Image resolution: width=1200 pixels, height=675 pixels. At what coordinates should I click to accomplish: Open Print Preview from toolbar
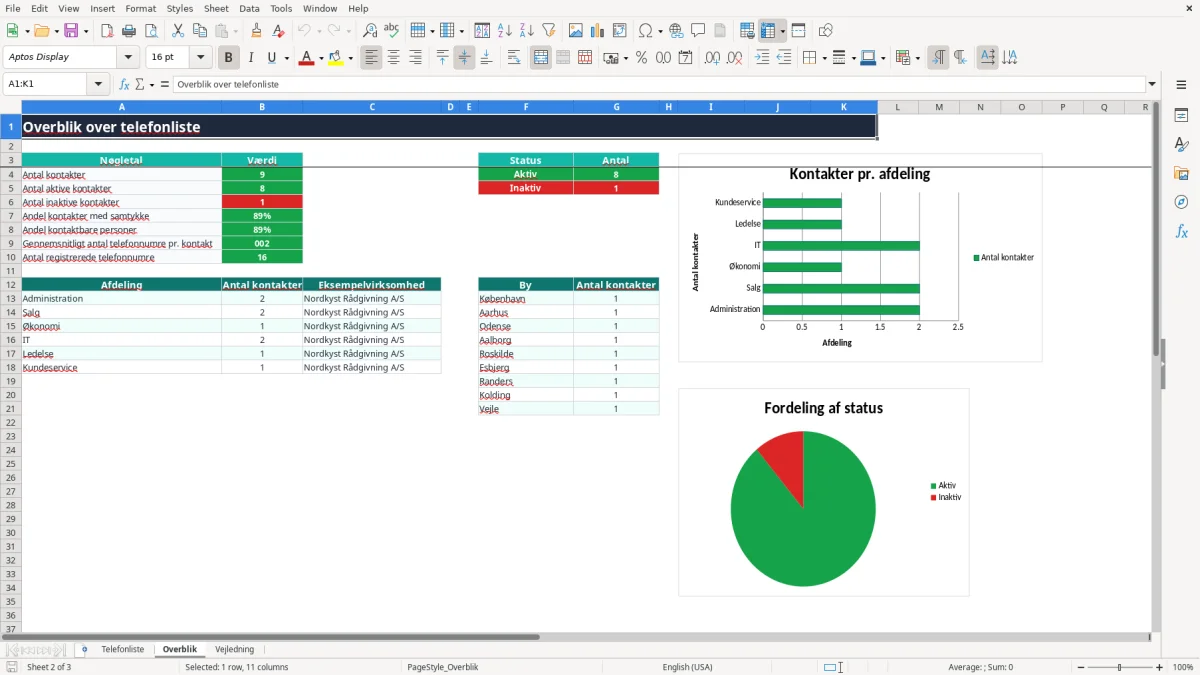151,31
